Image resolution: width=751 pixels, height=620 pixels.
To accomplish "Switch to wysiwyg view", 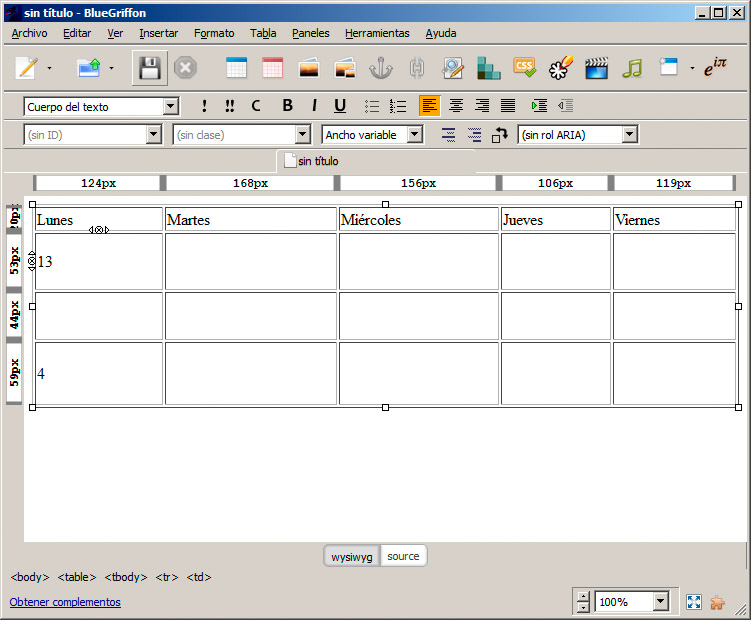I will point(352,556).
